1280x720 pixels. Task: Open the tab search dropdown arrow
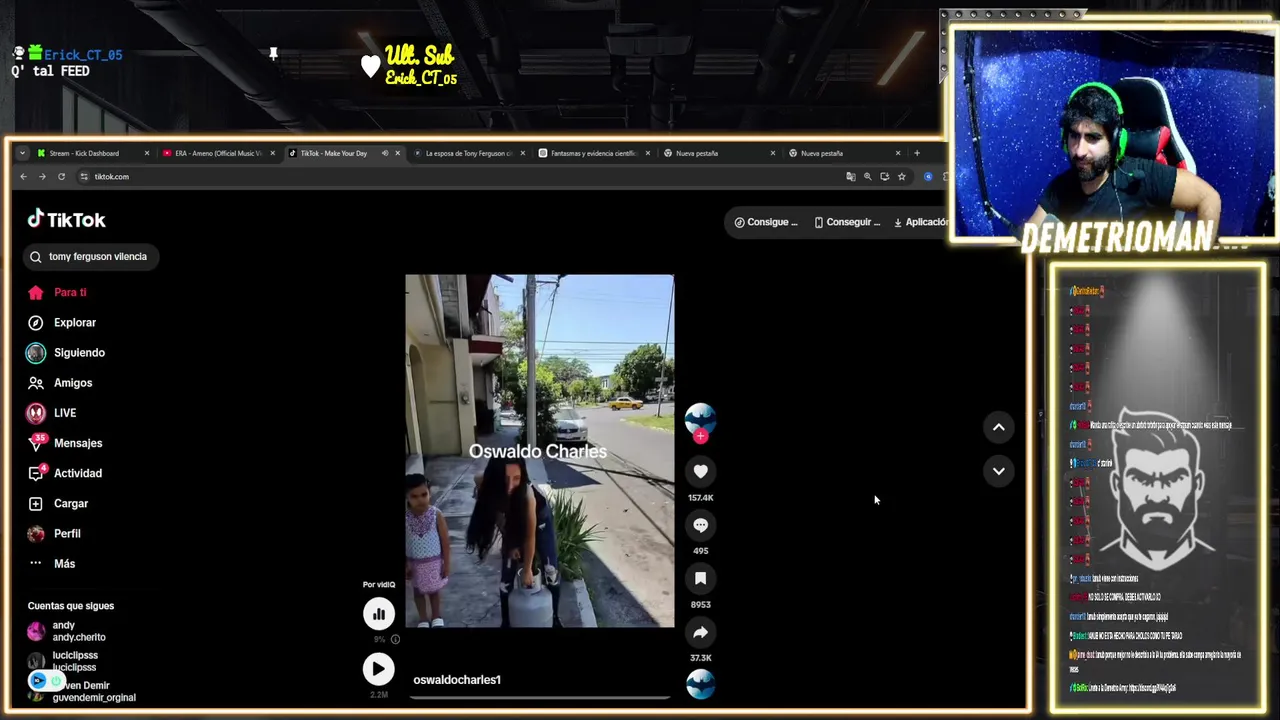(22, 153)
